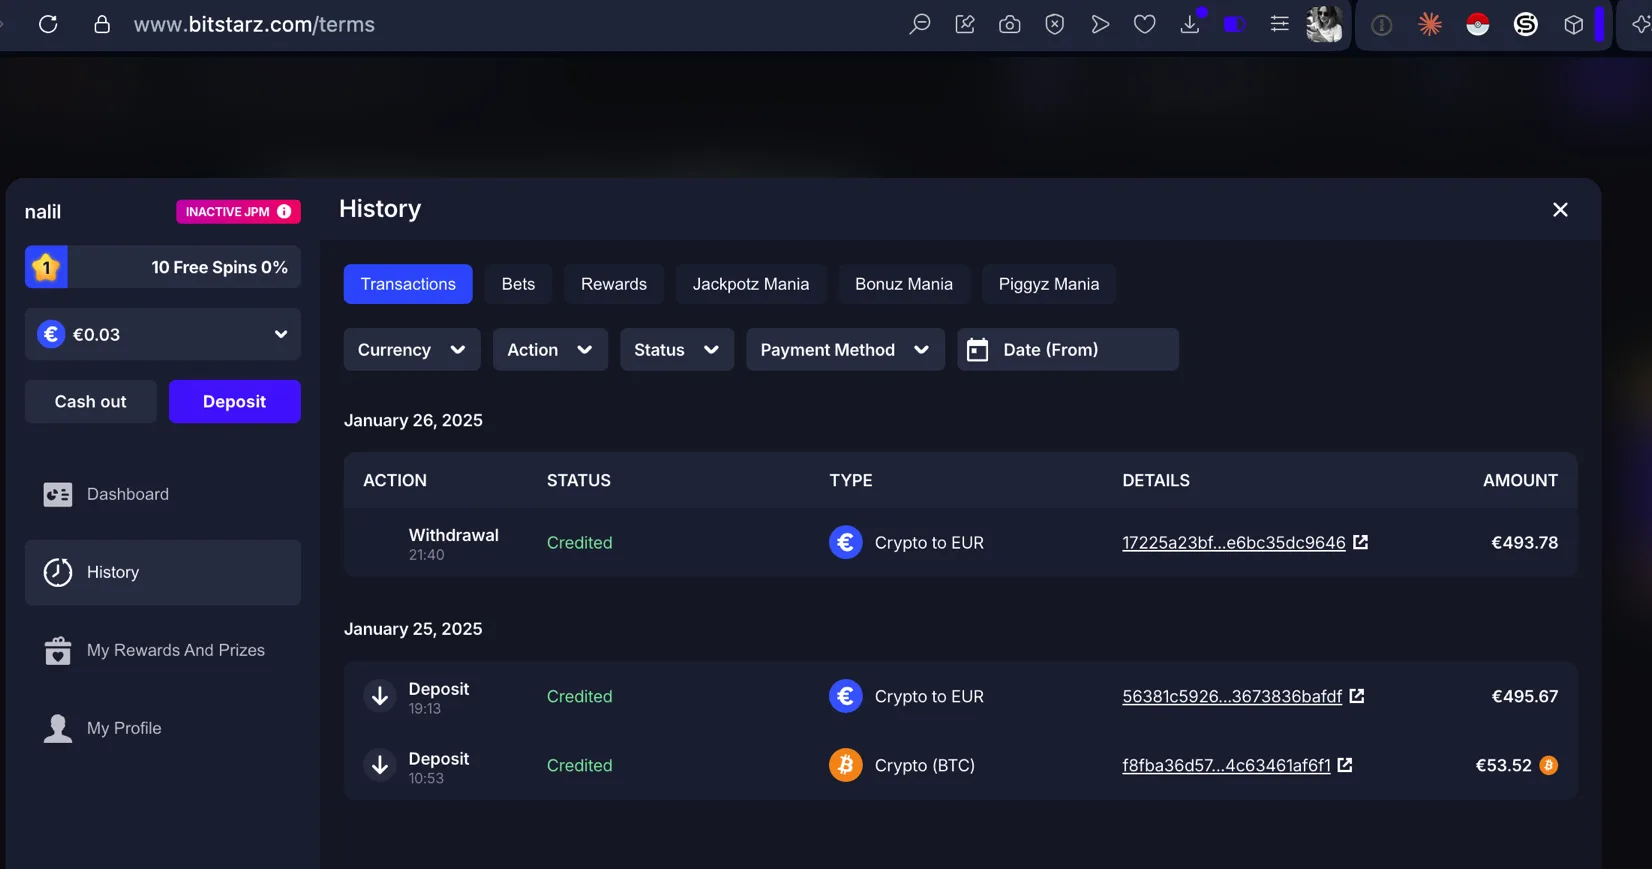
Task: Open the Bonuz Mania tab
Action: coord(904,284)
